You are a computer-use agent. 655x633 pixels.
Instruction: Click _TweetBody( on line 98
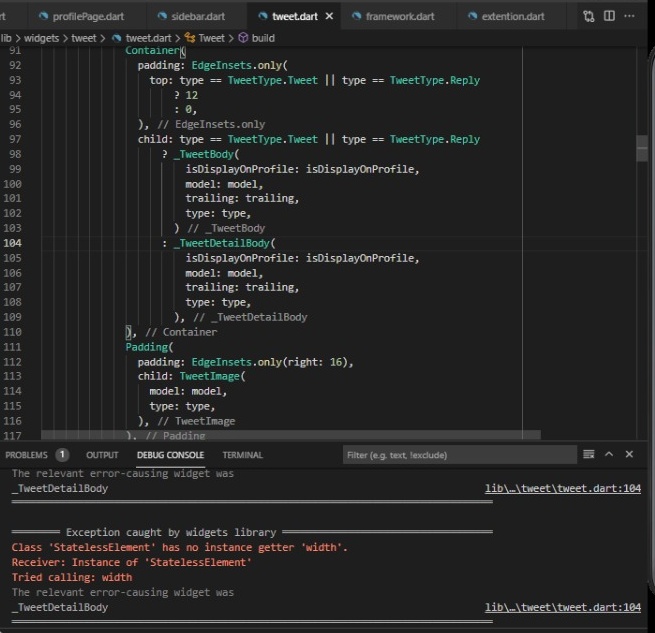tap(206, 154)
